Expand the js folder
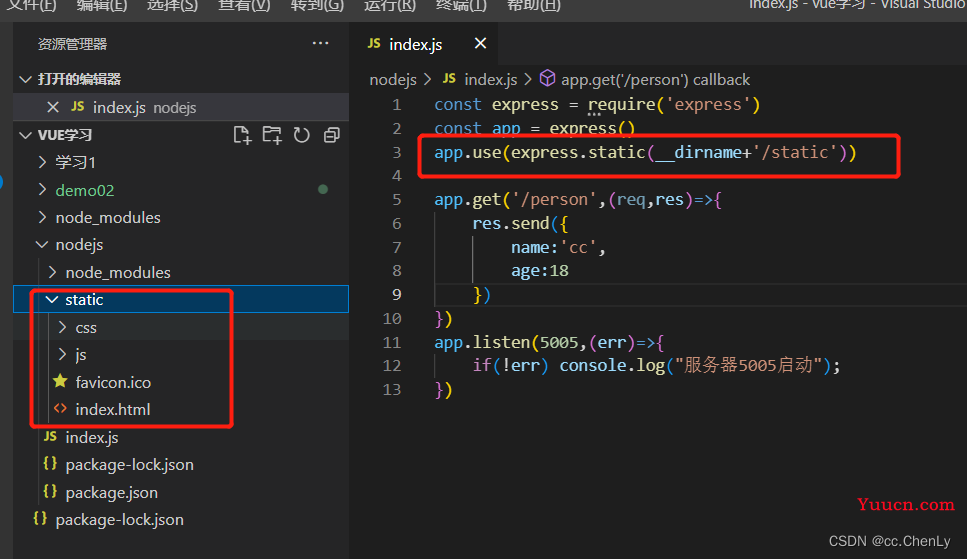This screenshot has width=967, height=559. click(62, 354)
